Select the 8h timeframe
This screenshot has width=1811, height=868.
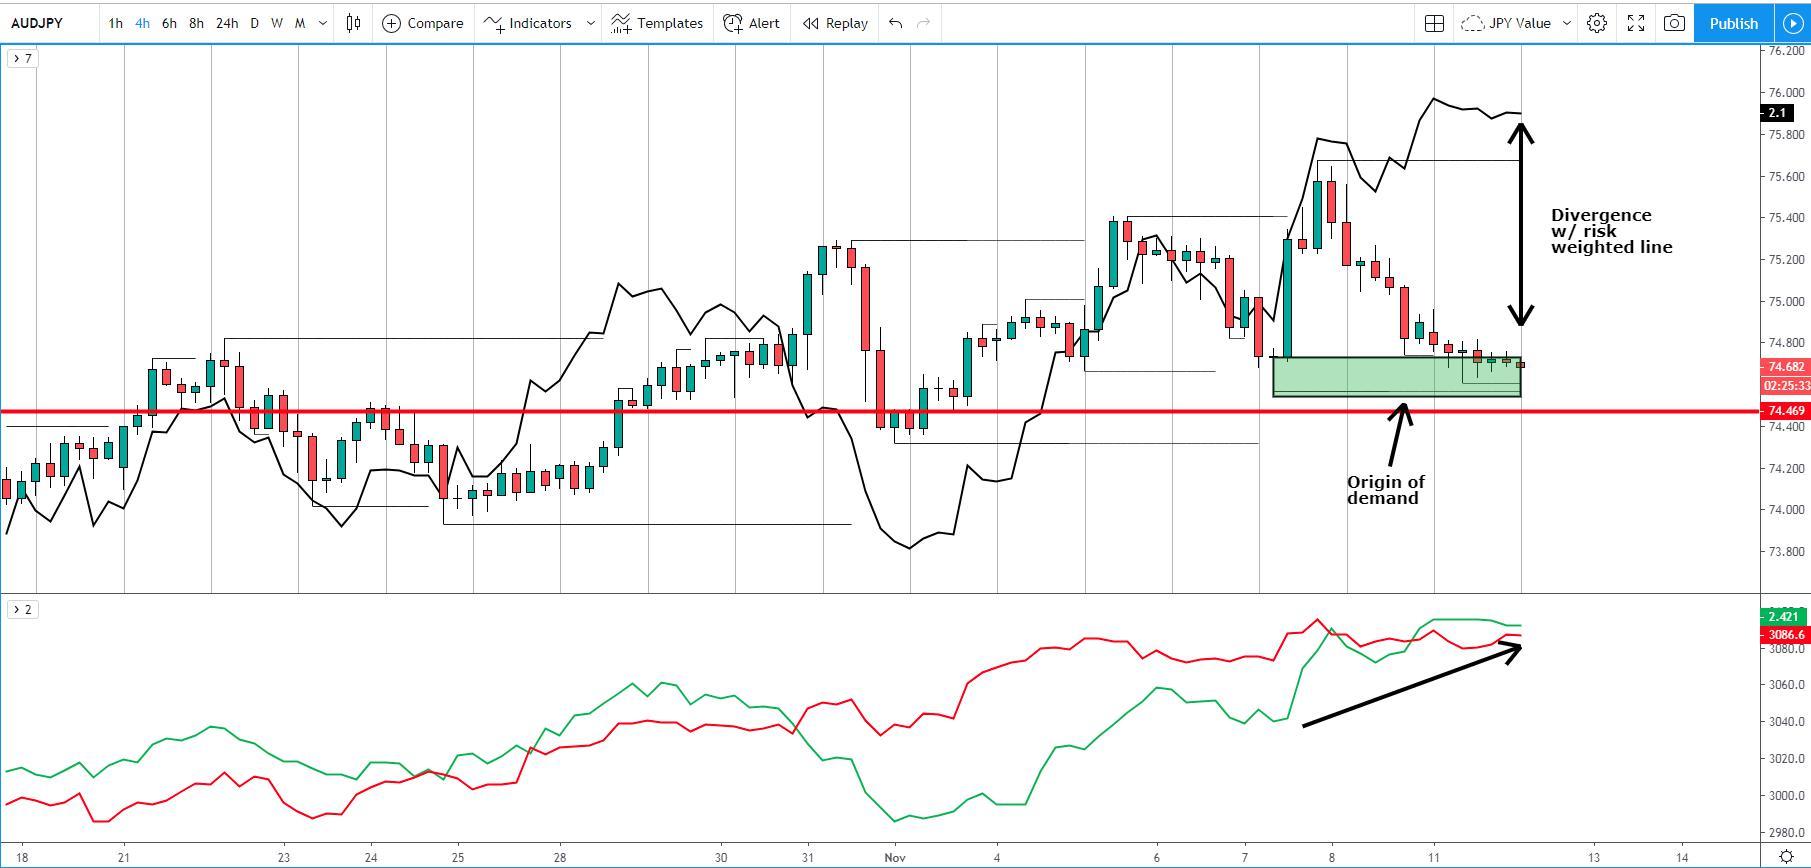196,23
